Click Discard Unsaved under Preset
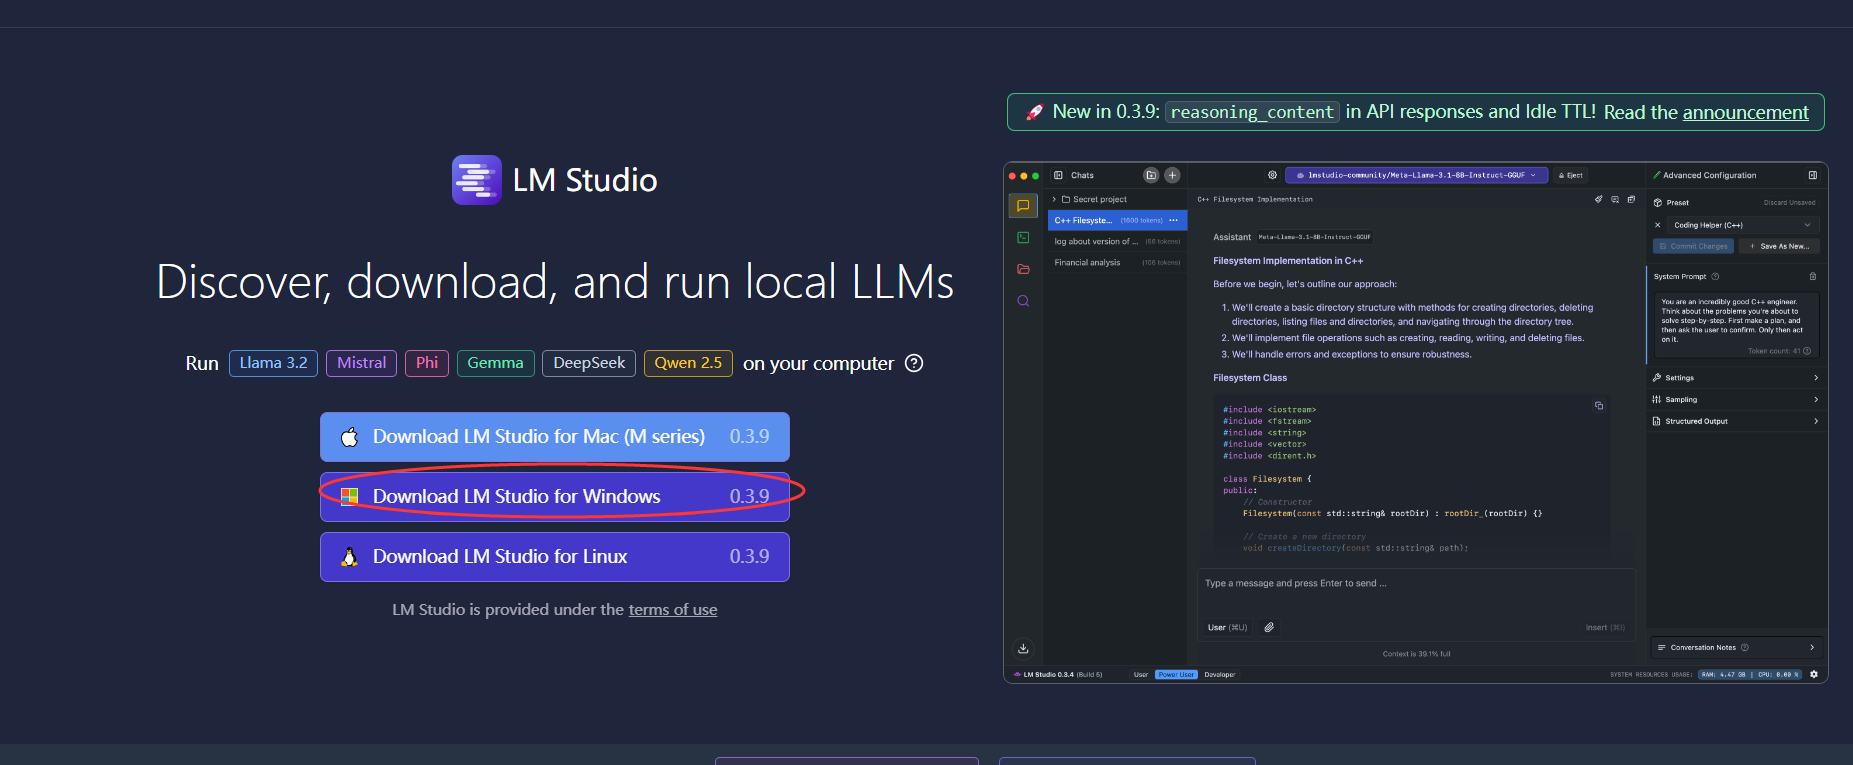This screenshot has width=1853, height=765. pyautogui.click(x=1790, y=203)
